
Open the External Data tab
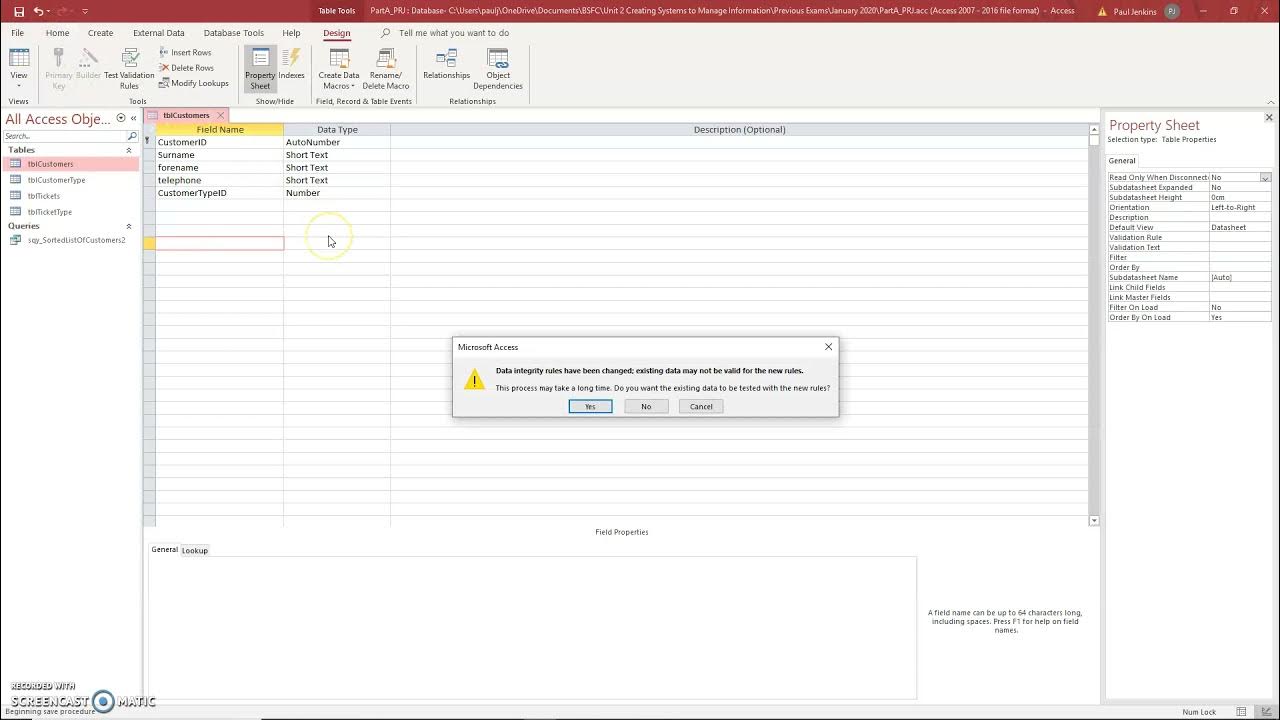click(x=159, y=33)
